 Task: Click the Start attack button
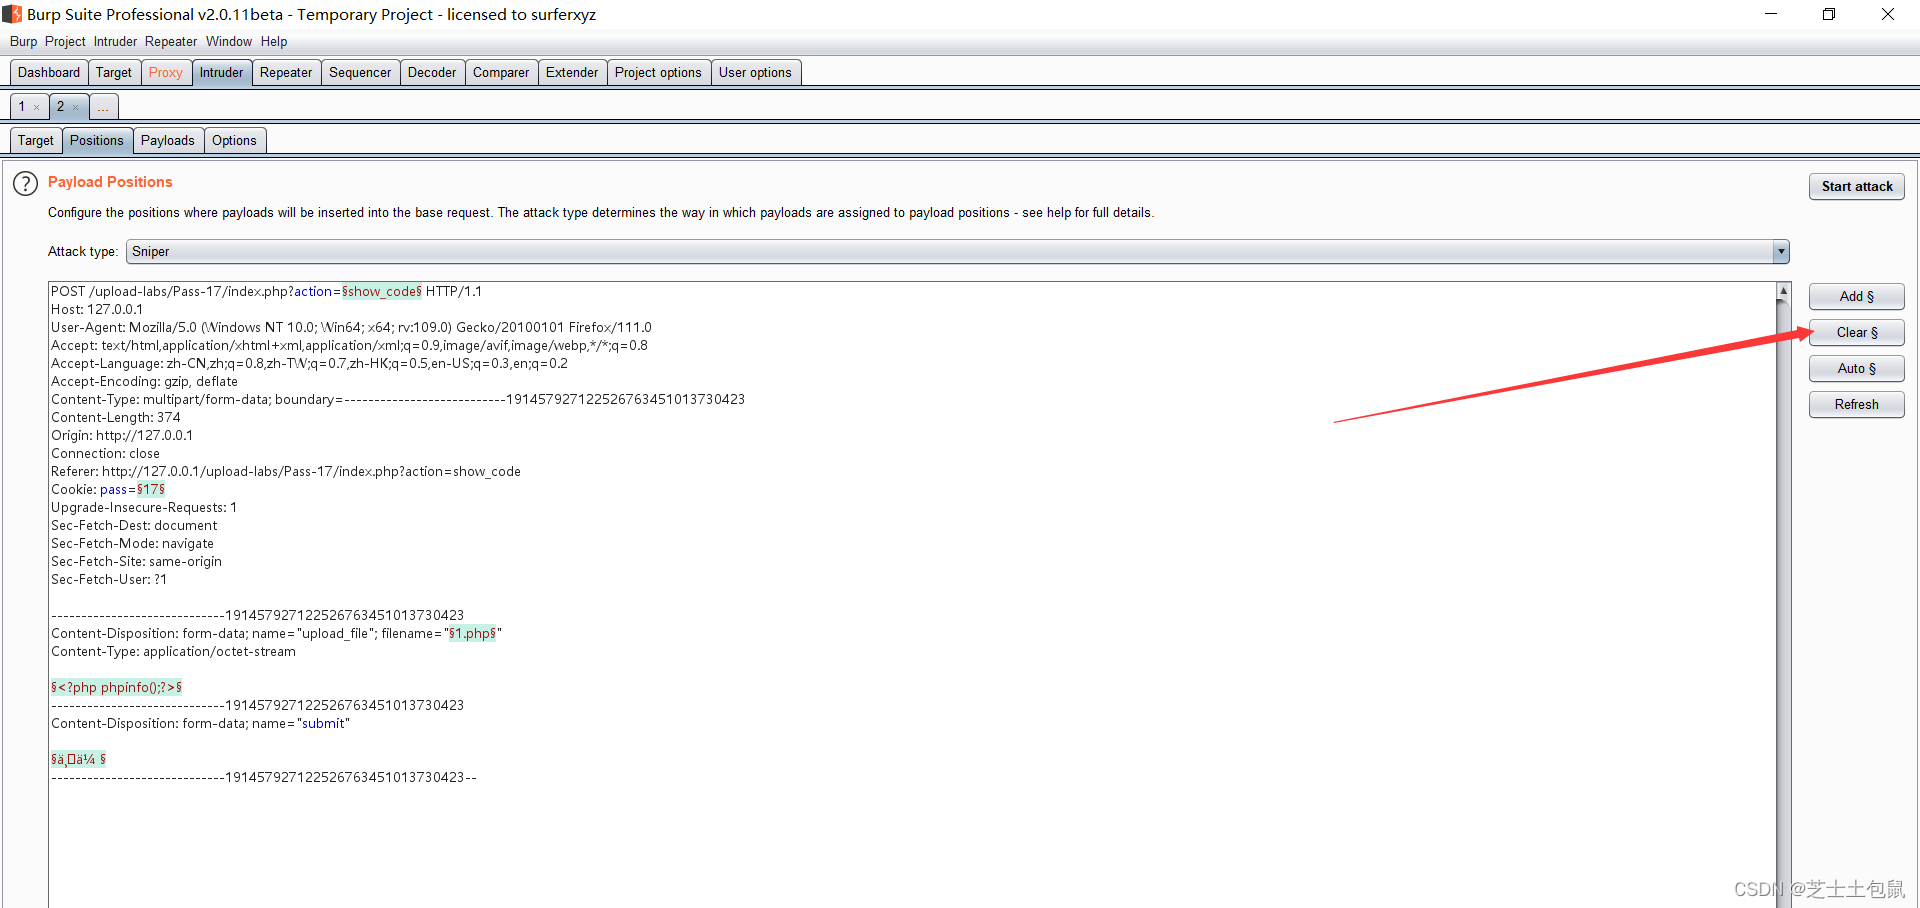[x=1856, y=186]
